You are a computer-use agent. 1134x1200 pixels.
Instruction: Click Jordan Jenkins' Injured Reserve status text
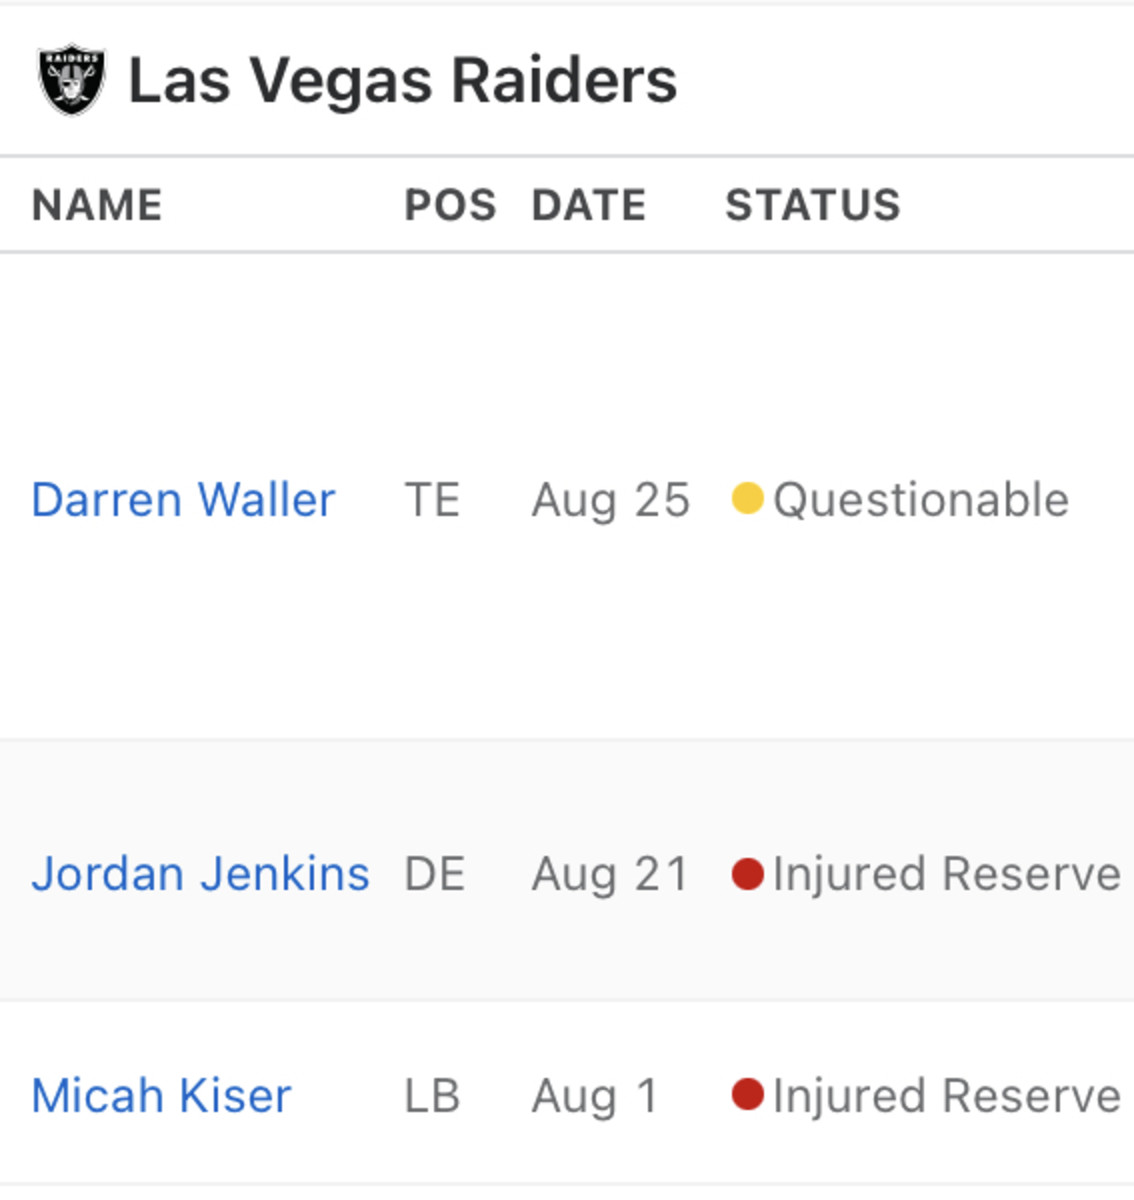(x=946, y=873)
